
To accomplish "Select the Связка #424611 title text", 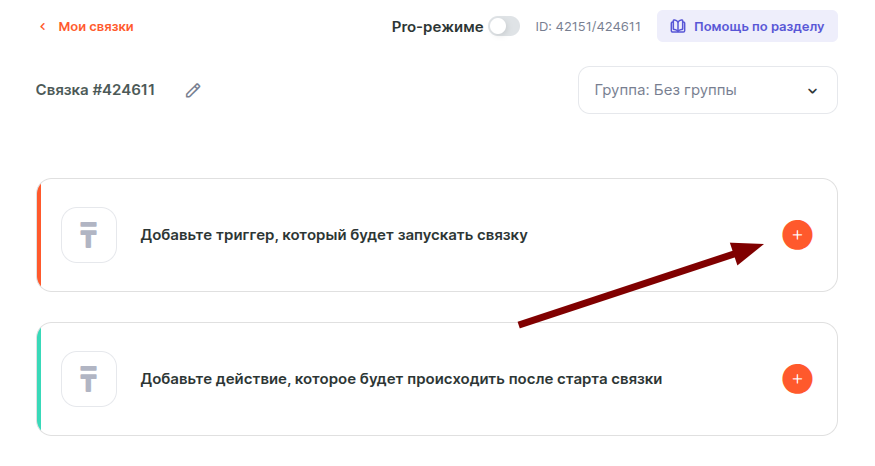I will pos(95,90).
